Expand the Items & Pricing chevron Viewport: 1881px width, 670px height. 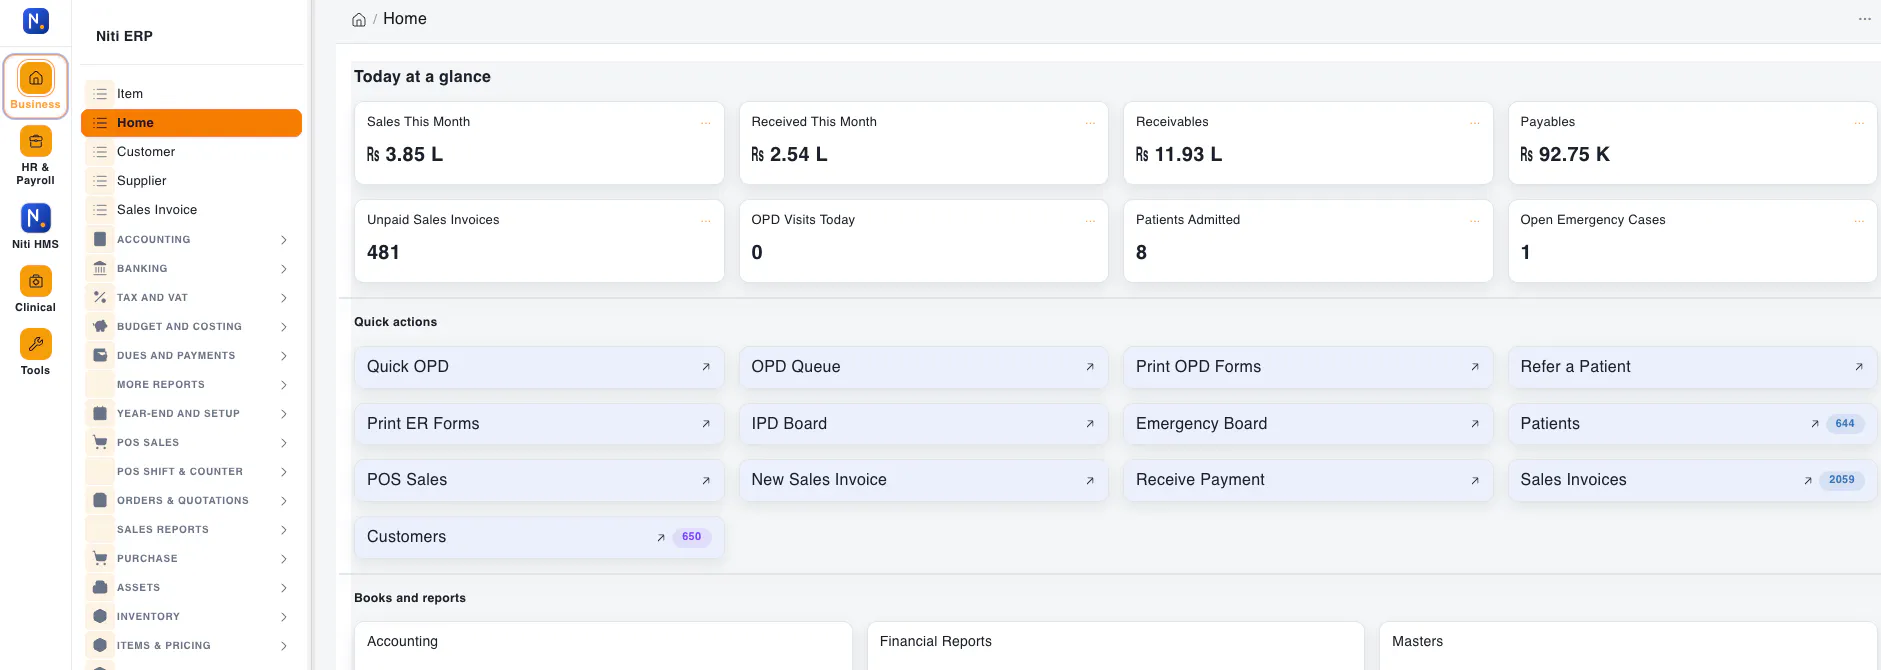click(x=284, y=646)
